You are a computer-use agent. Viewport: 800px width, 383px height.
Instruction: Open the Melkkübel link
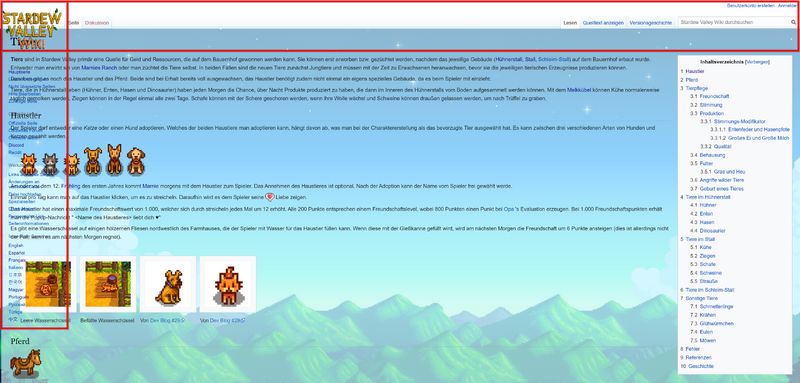(x=579, y=90)
